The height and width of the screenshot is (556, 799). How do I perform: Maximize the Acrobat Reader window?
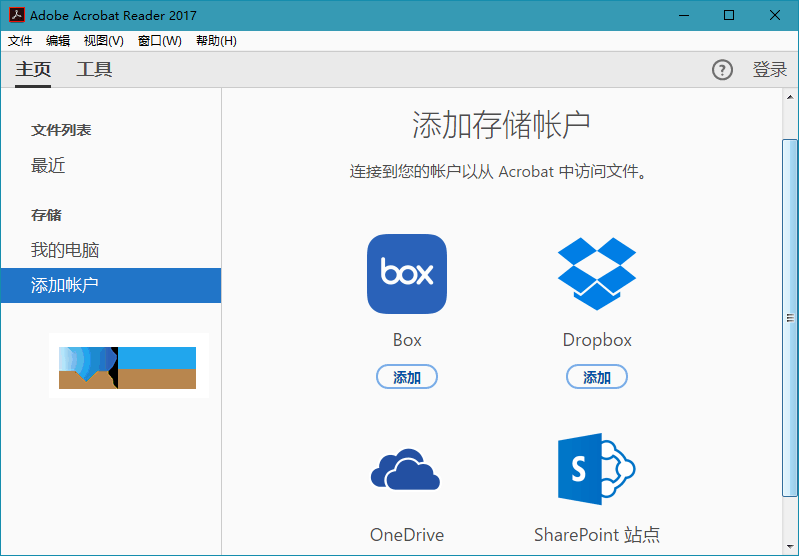[x=729, y=15]
